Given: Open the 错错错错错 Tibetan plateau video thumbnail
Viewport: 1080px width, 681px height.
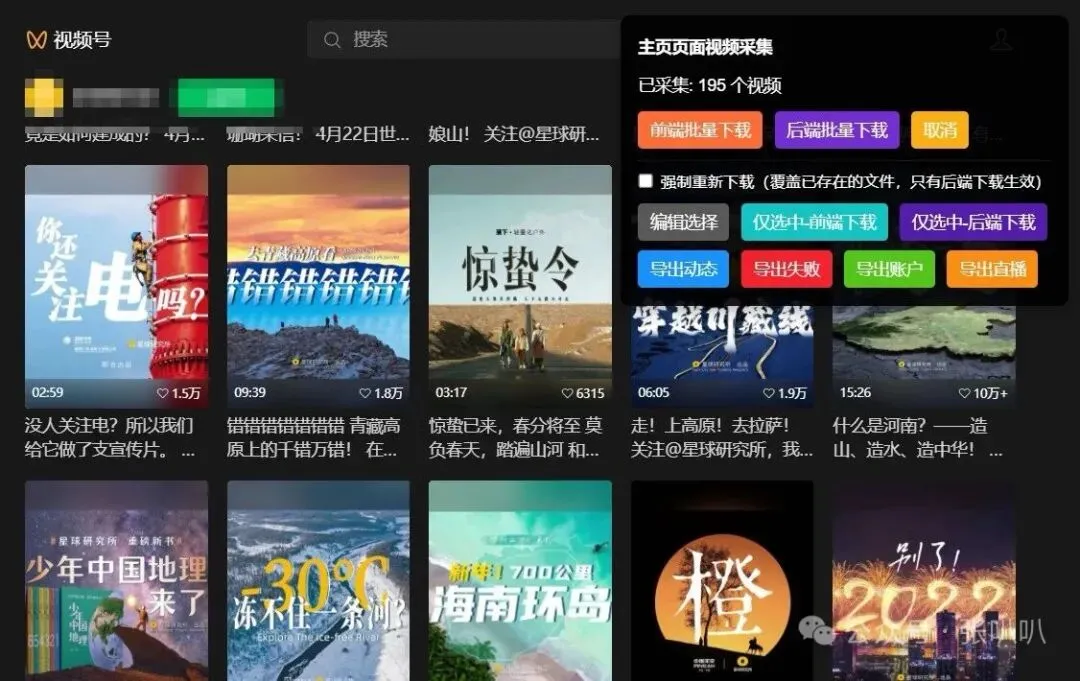Looking at the screenshot, I should click(x=318, y=286).
